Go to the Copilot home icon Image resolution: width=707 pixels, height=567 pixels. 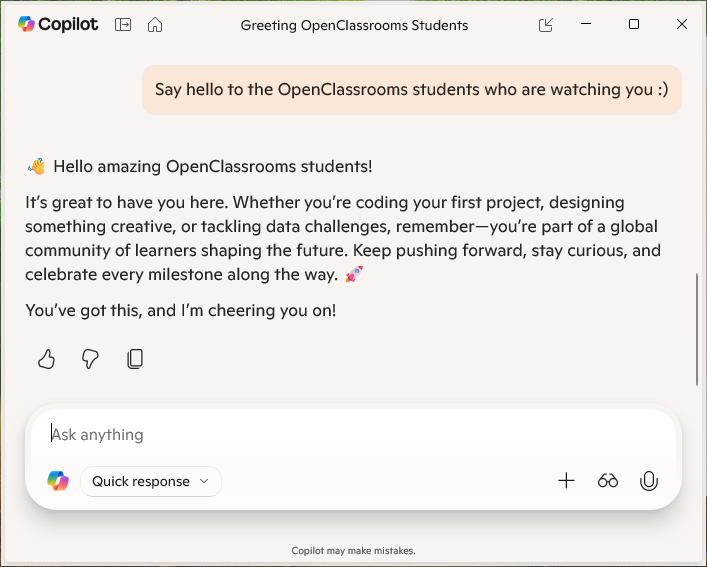(155, 24)
